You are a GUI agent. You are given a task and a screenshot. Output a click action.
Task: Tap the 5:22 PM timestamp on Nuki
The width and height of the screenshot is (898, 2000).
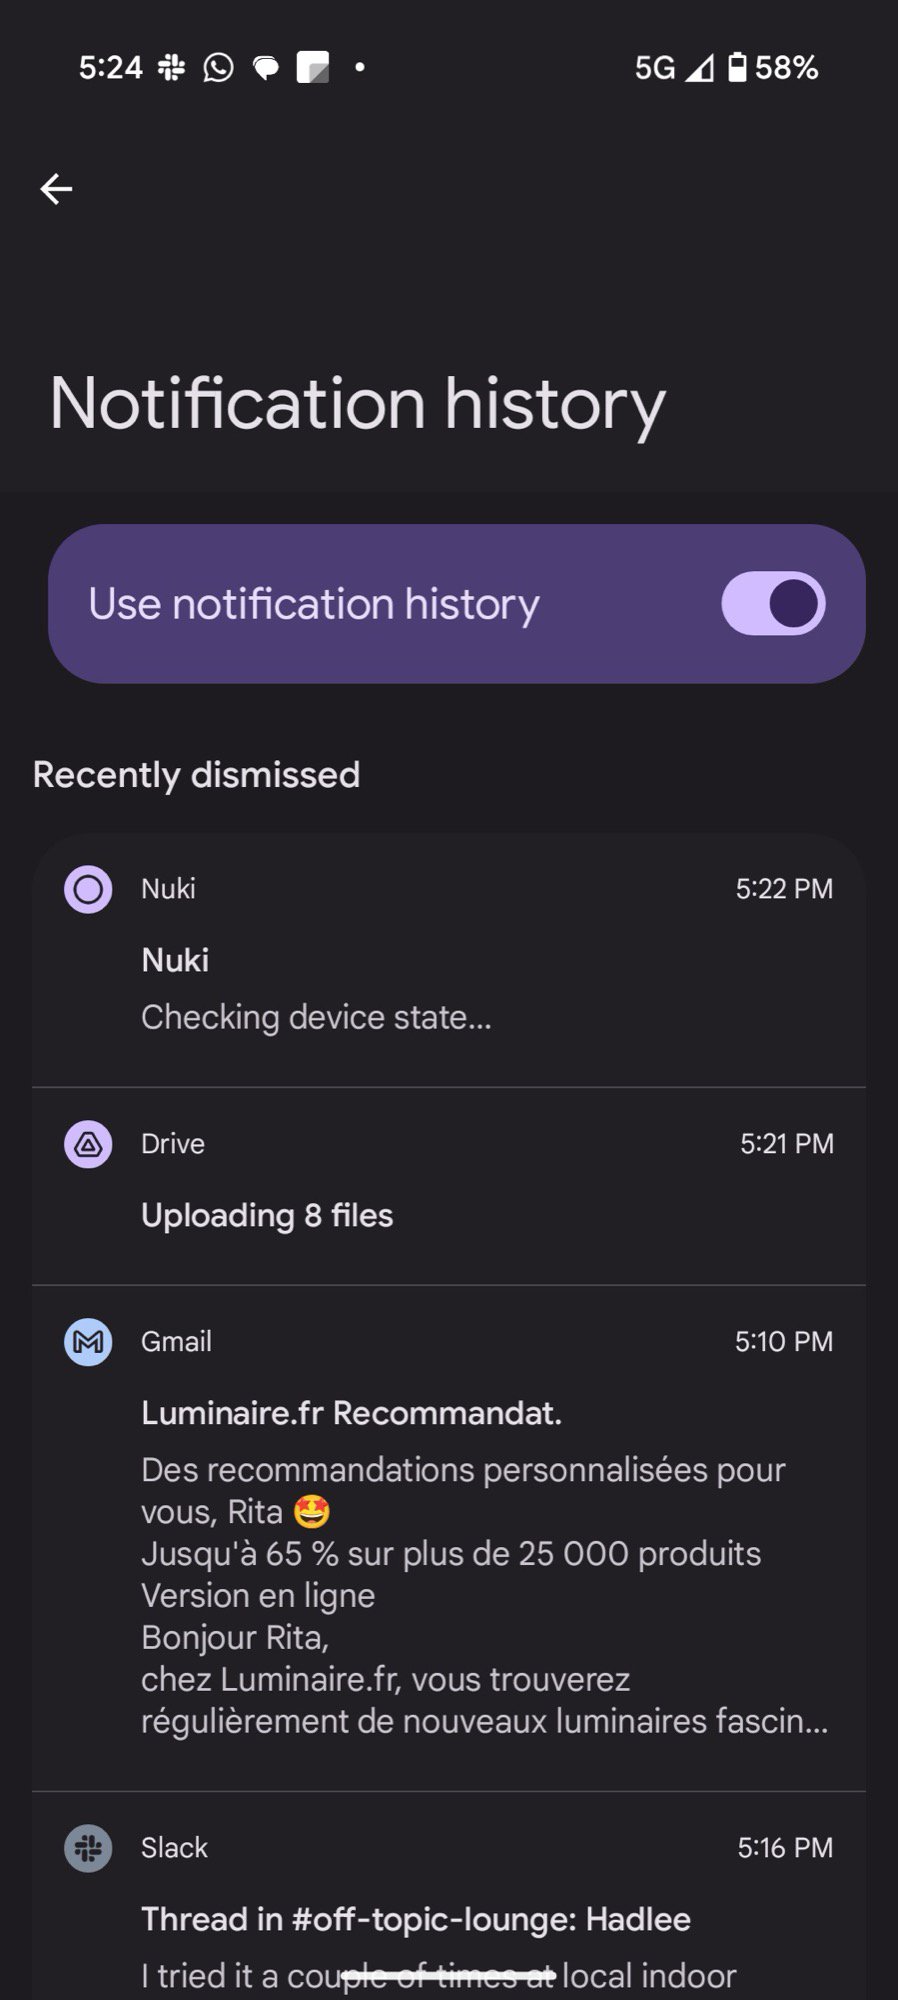(x=784, y=889)
